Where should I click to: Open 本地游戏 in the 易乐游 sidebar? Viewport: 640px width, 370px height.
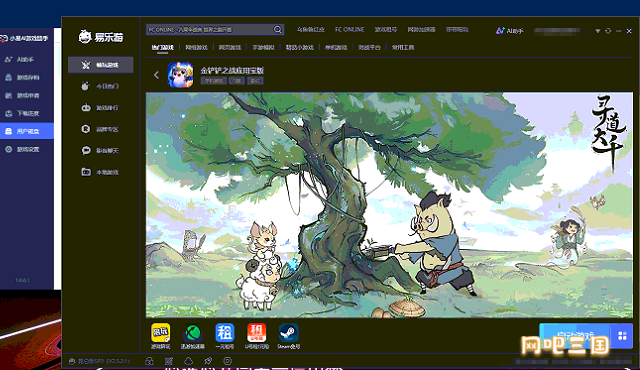pyautogui.click(x=100, y=172)
